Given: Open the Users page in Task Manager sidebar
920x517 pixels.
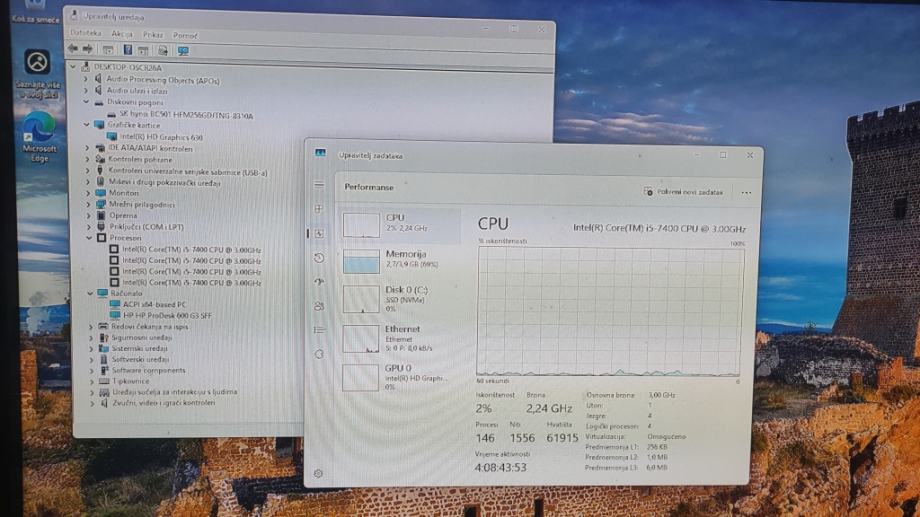Looking at the screenshot, I should pos(319,306).
